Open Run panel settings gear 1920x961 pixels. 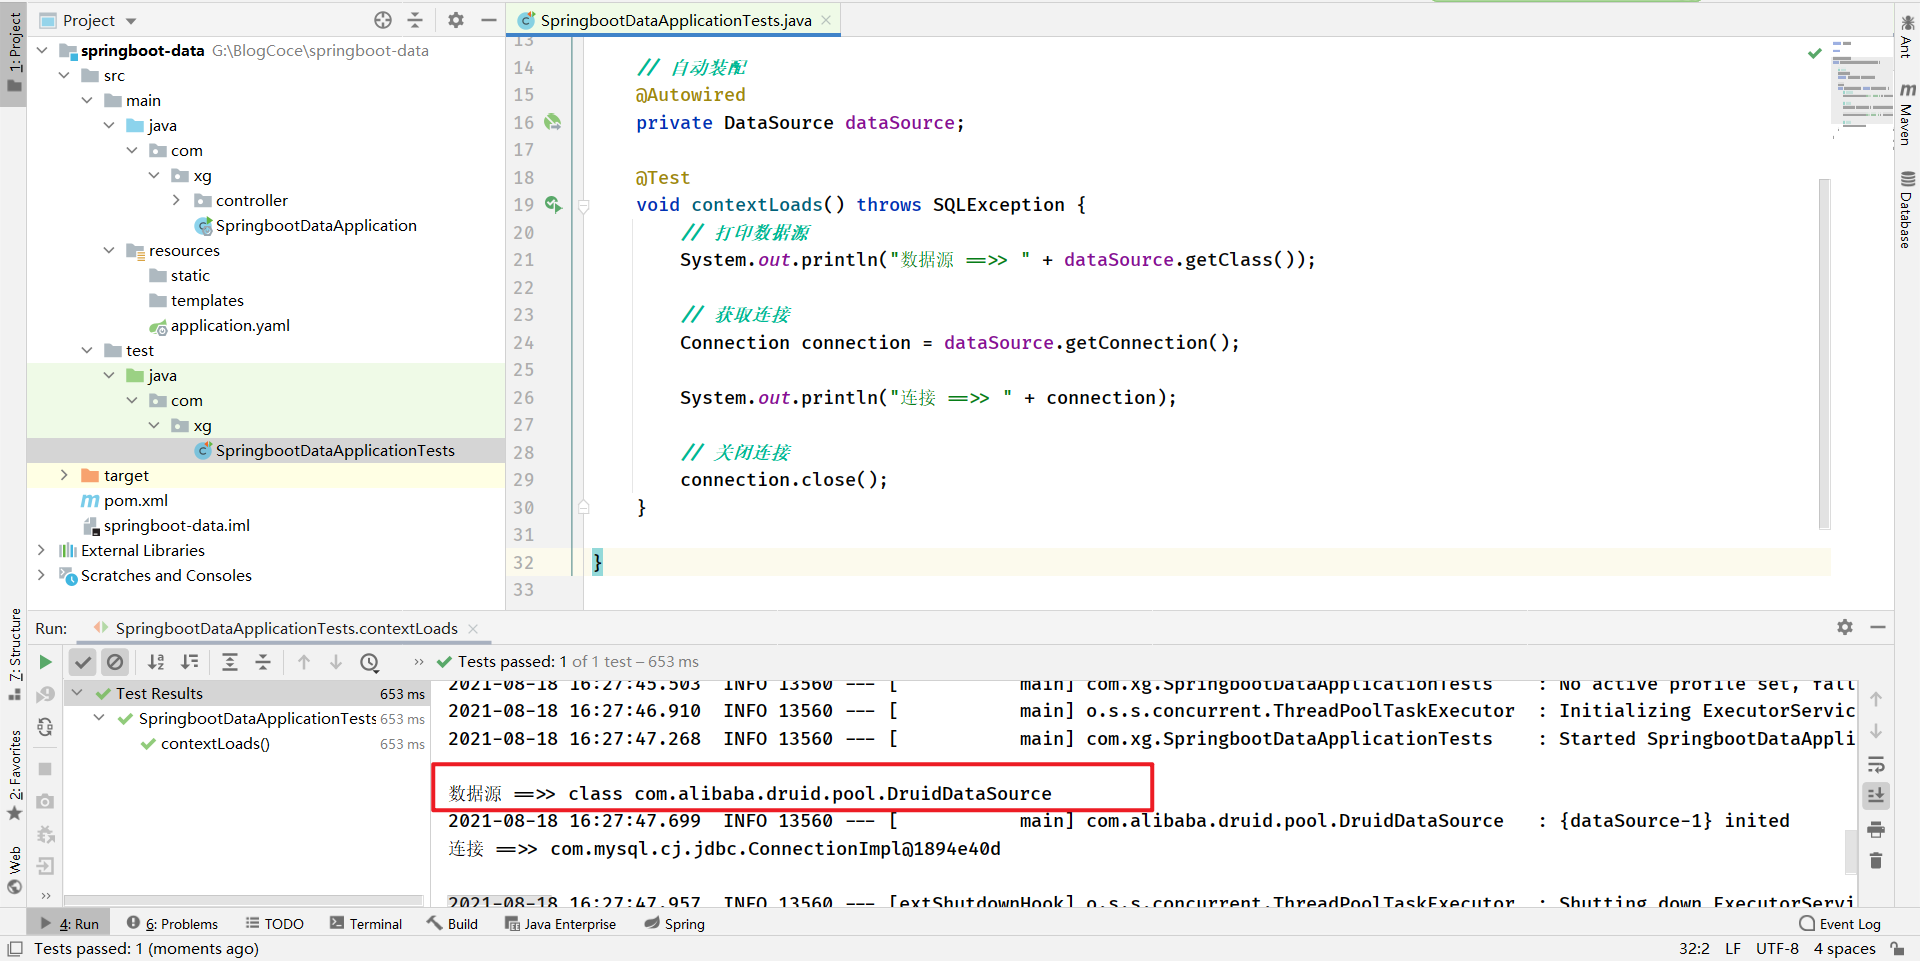pos(1845,627)
